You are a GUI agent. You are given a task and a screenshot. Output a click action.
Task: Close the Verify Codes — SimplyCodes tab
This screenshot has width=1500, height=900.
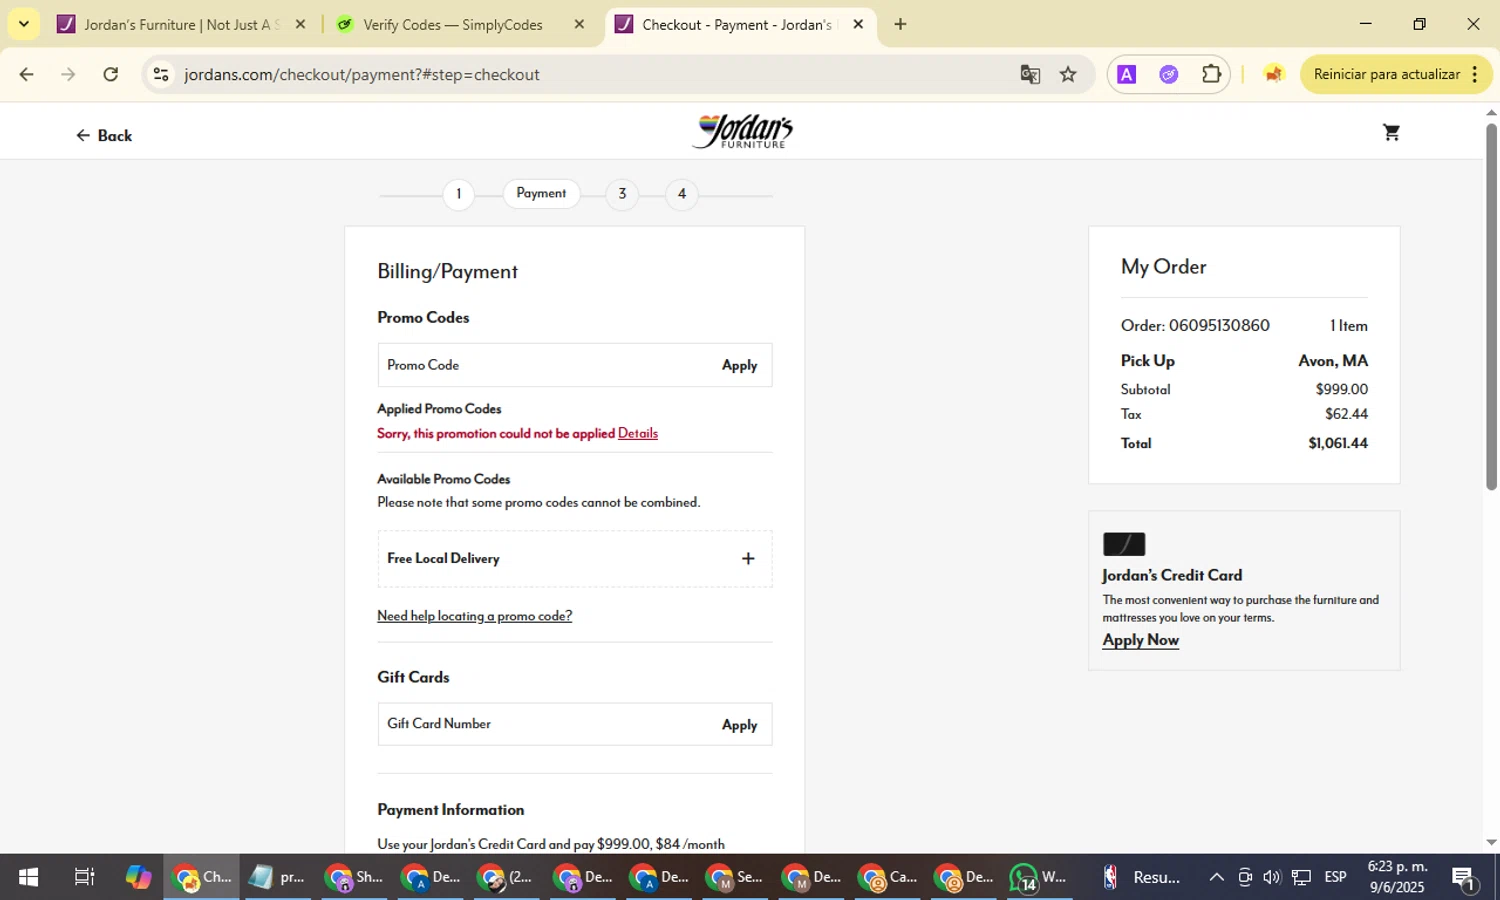pos(579,24)
